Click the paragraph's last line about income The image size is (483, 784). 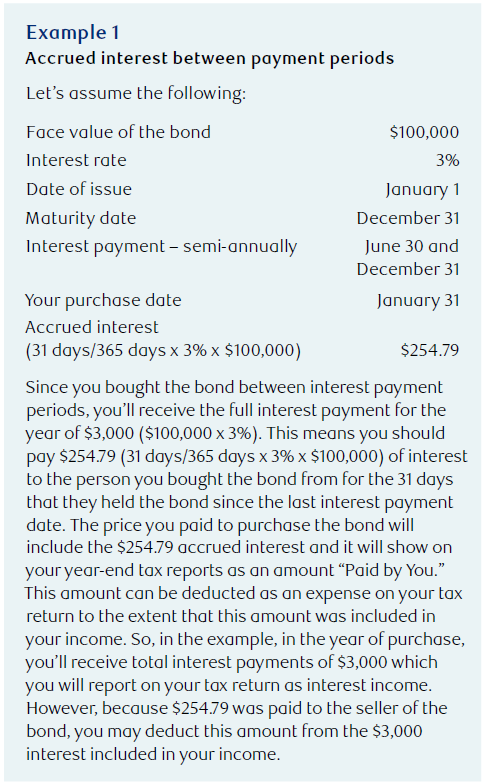(153, 754)
